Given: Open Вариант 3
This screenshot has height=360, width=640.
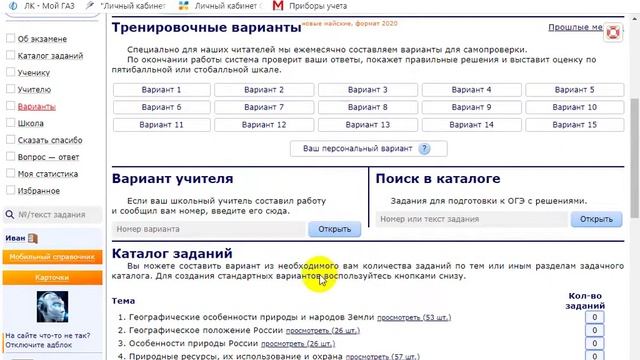Looking at the screenshot, I should click(368, 90).
